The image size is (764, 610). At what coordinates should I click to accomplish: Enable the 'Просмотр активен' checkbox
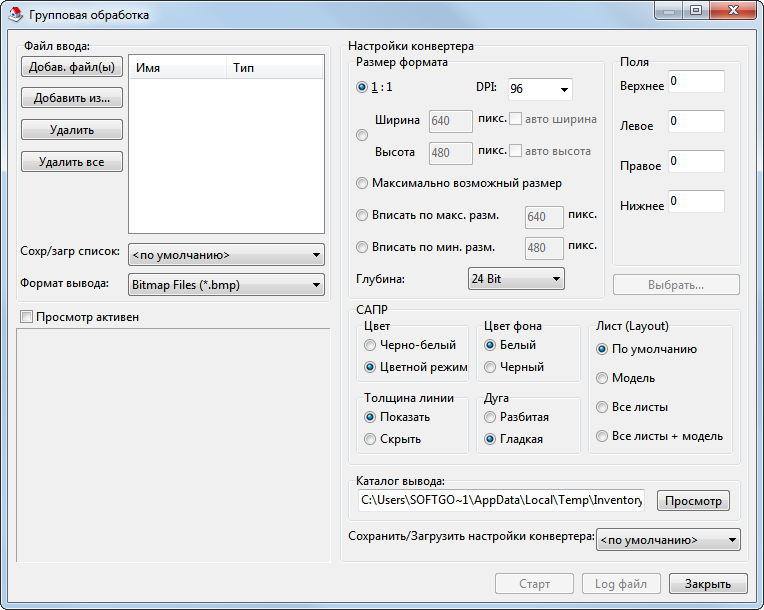click(x=27, y=317)
